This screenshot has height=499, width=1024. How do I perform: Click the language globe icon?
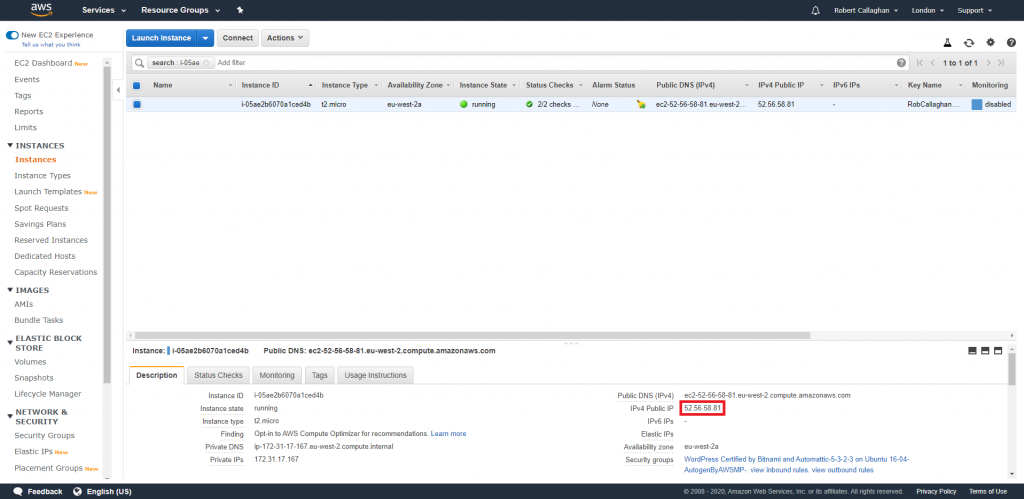pos(78,491)
